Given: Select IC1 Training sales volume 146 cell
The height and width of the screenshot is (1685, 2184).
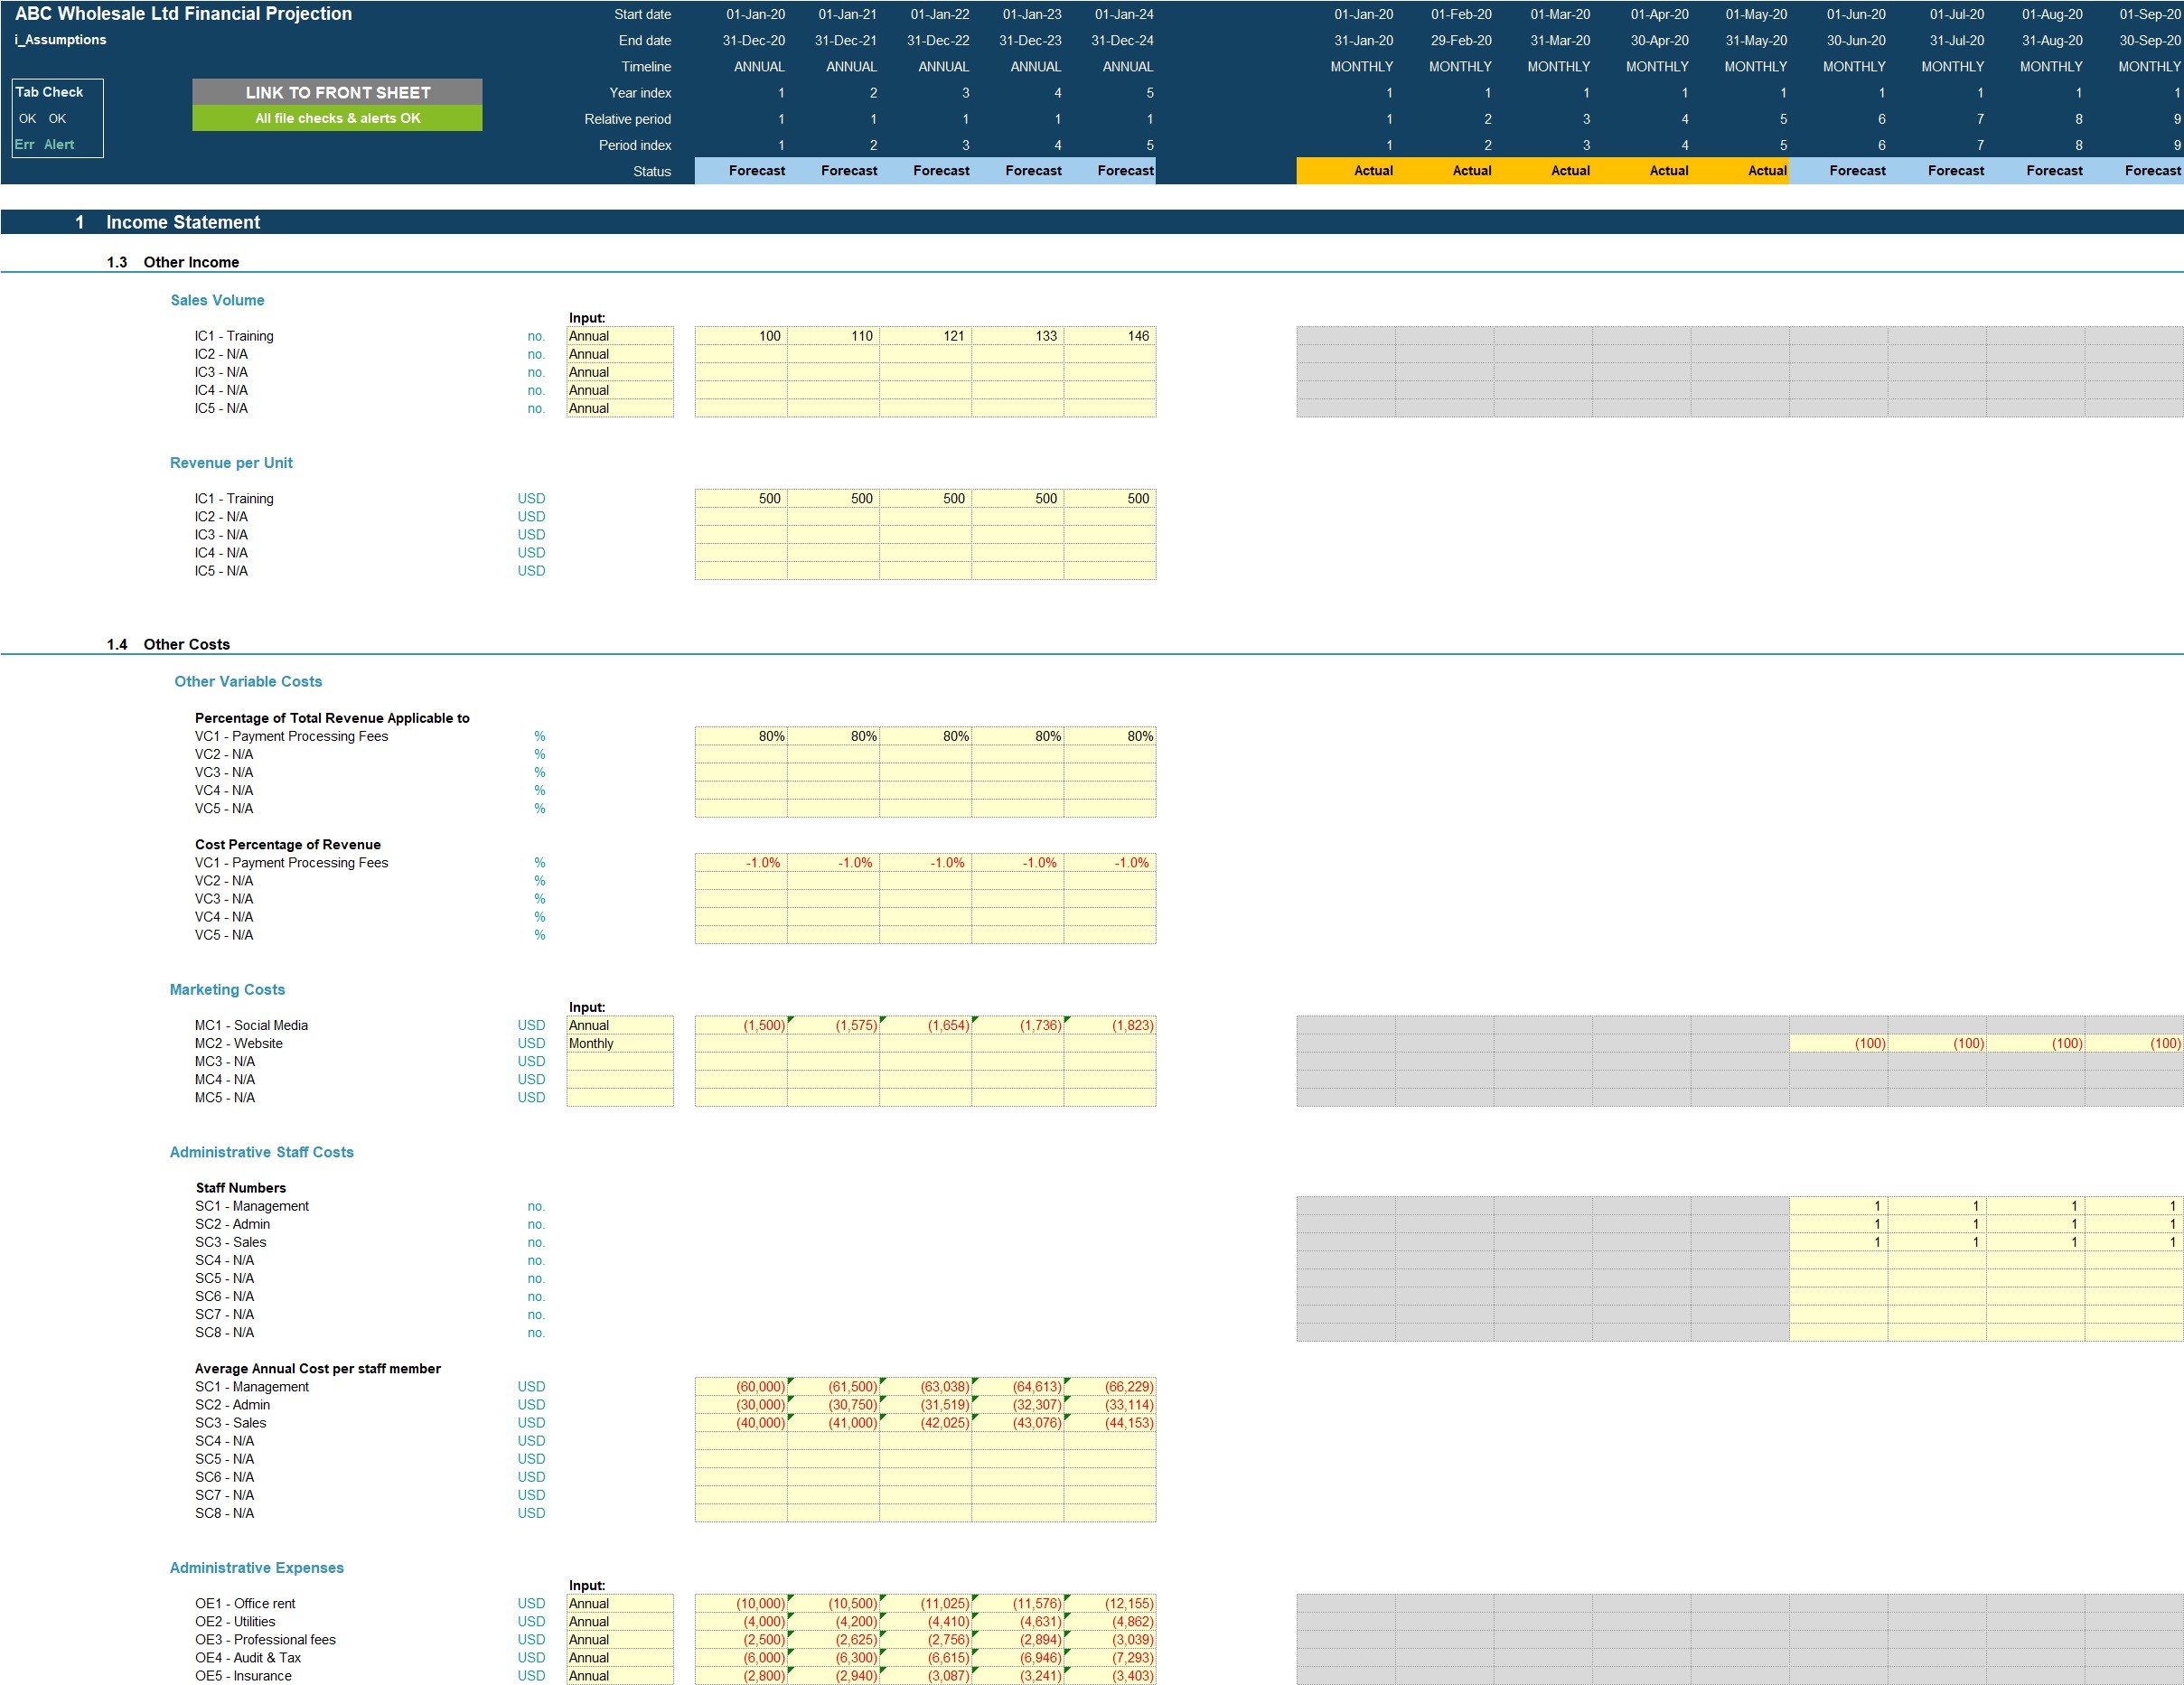Looking at the screenshot, I should click(1110, 336).
